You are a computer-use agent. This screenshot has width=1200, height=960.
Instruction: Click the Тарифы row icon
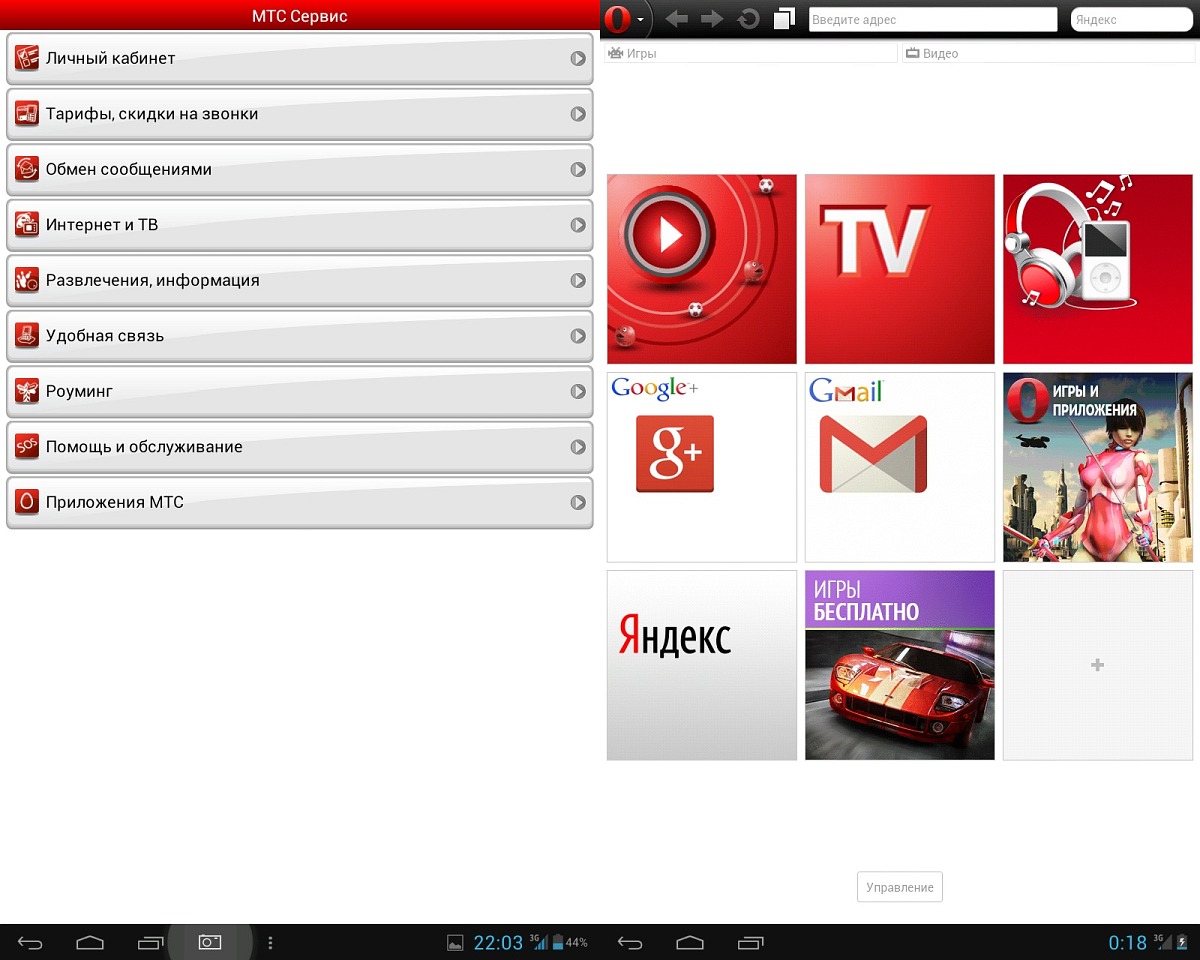pos(27,114)
